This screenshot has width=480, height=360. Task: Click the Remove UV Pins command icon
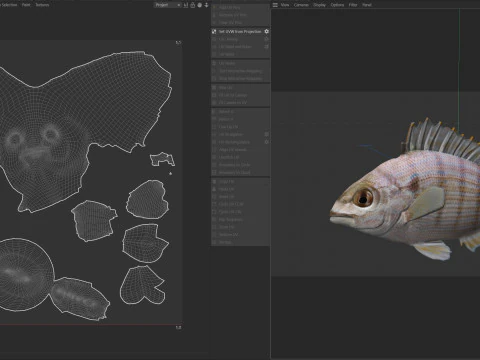tap(214, 15)
